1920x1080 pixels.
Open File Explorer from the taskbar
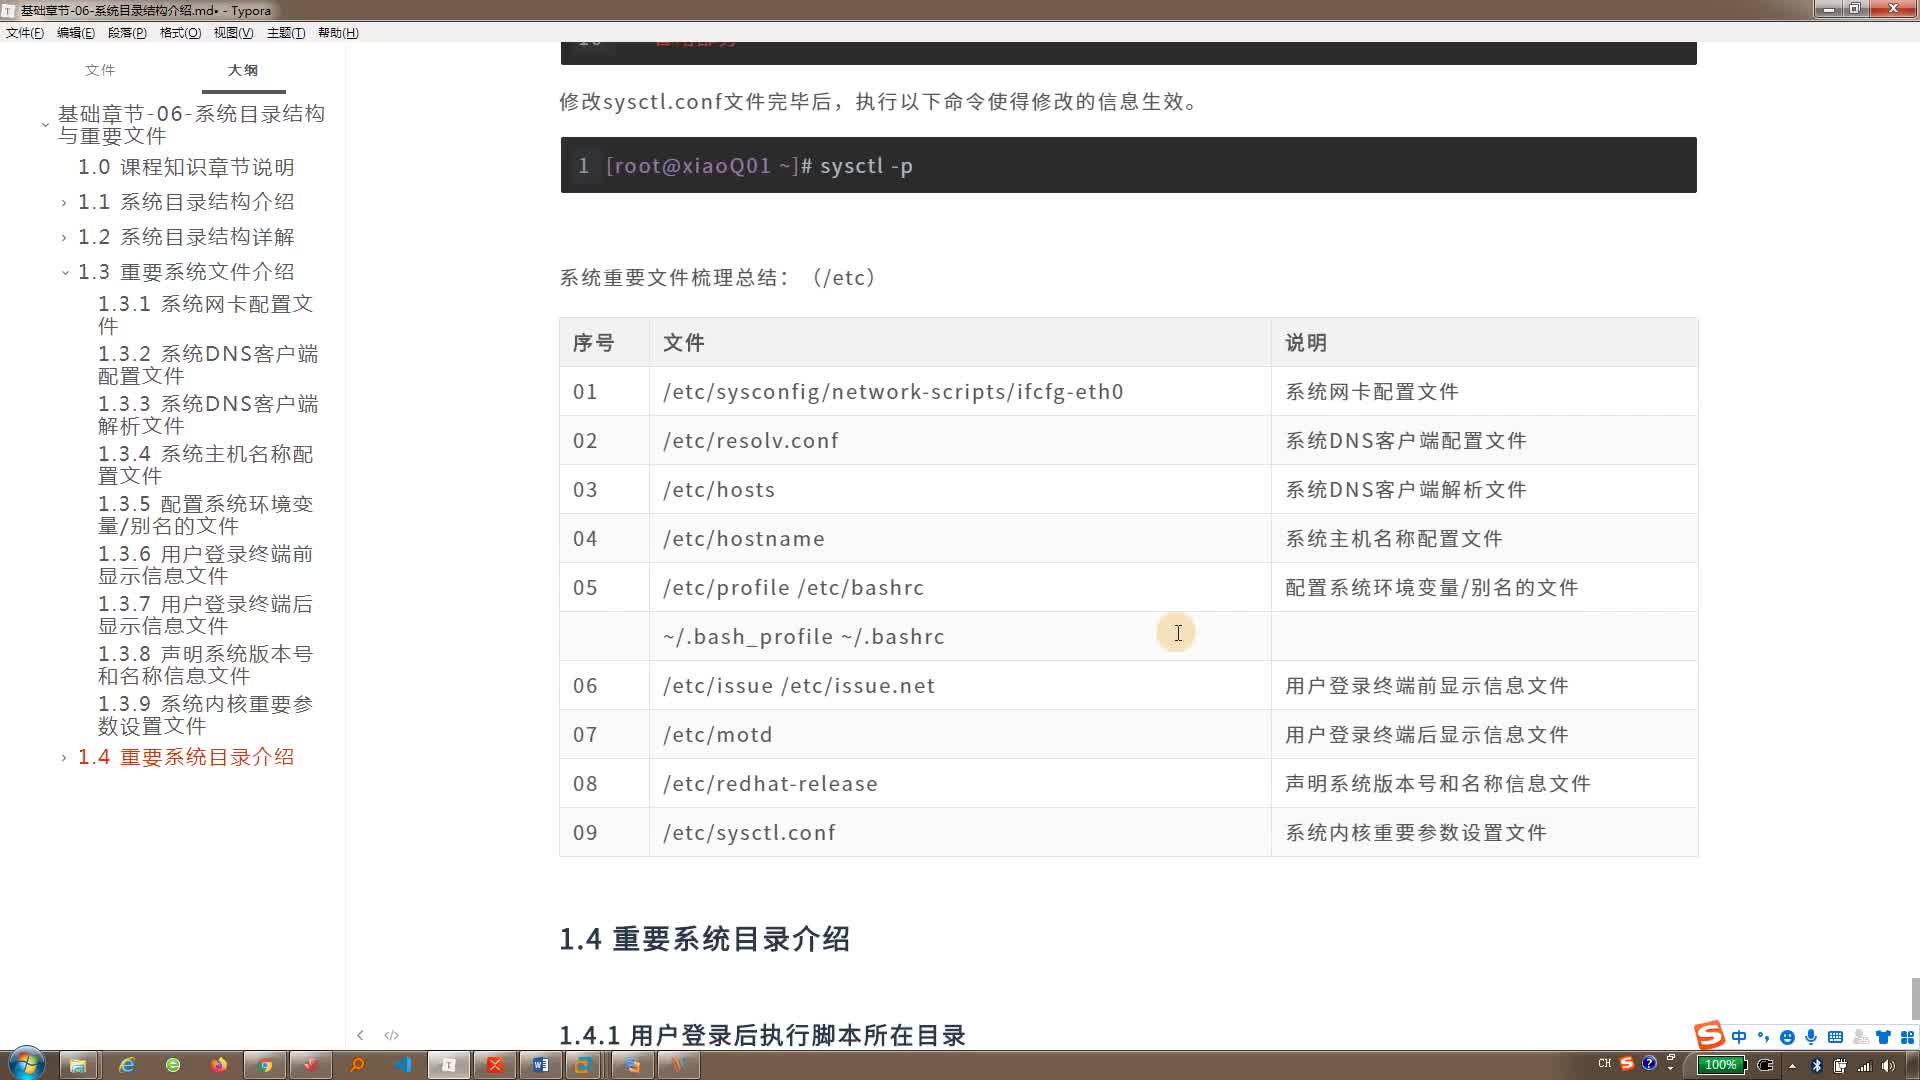77,1065
